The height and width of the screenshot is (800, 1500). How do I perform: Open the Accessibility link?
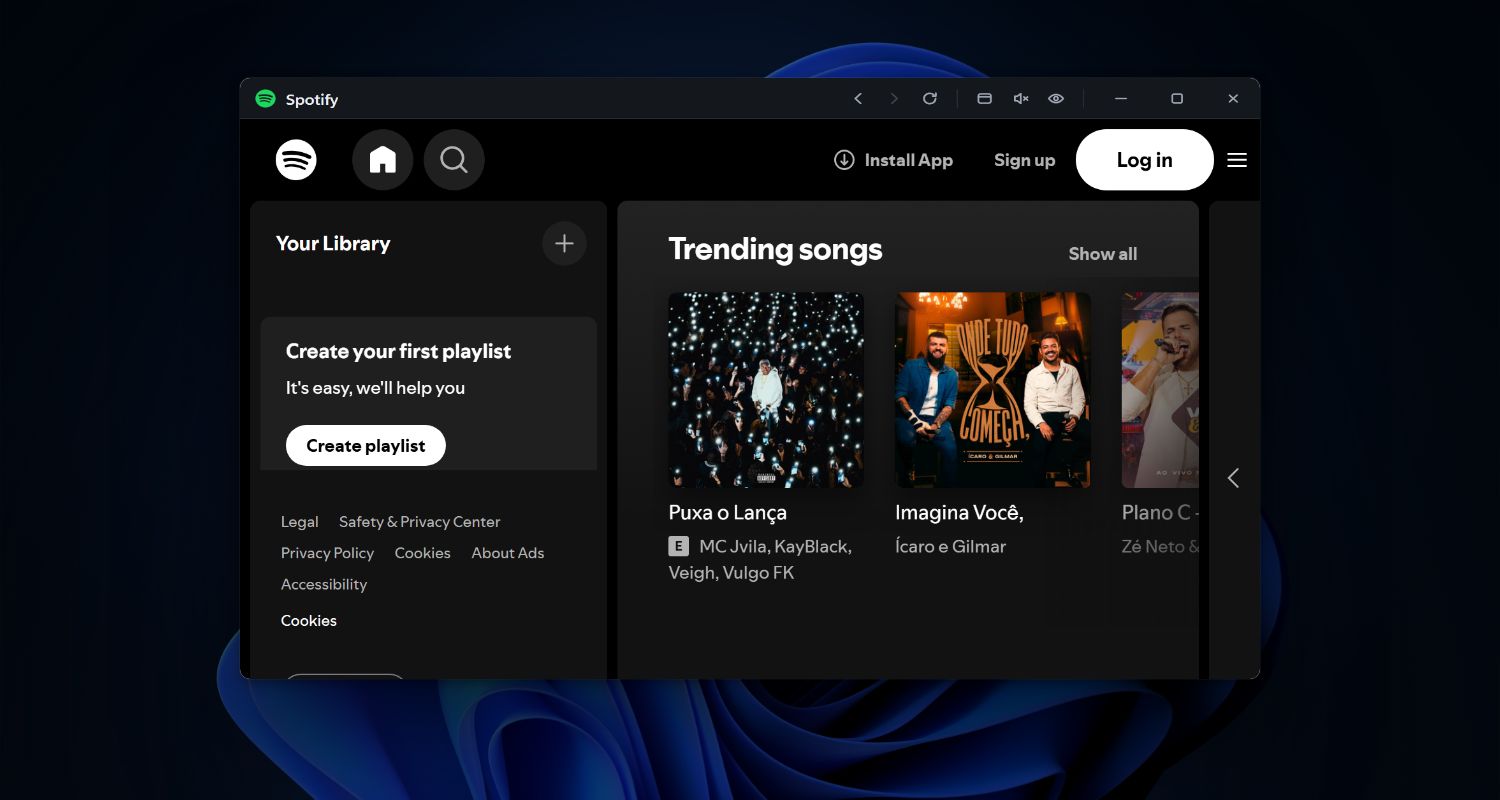324,584
